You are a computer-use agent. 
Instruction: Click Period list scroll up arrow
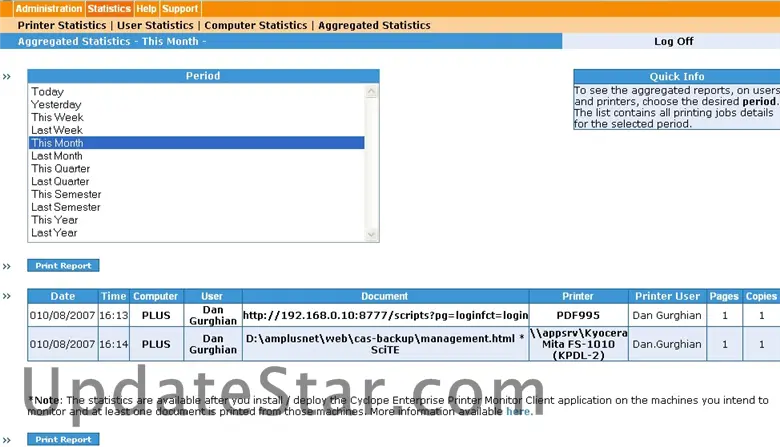371,91
